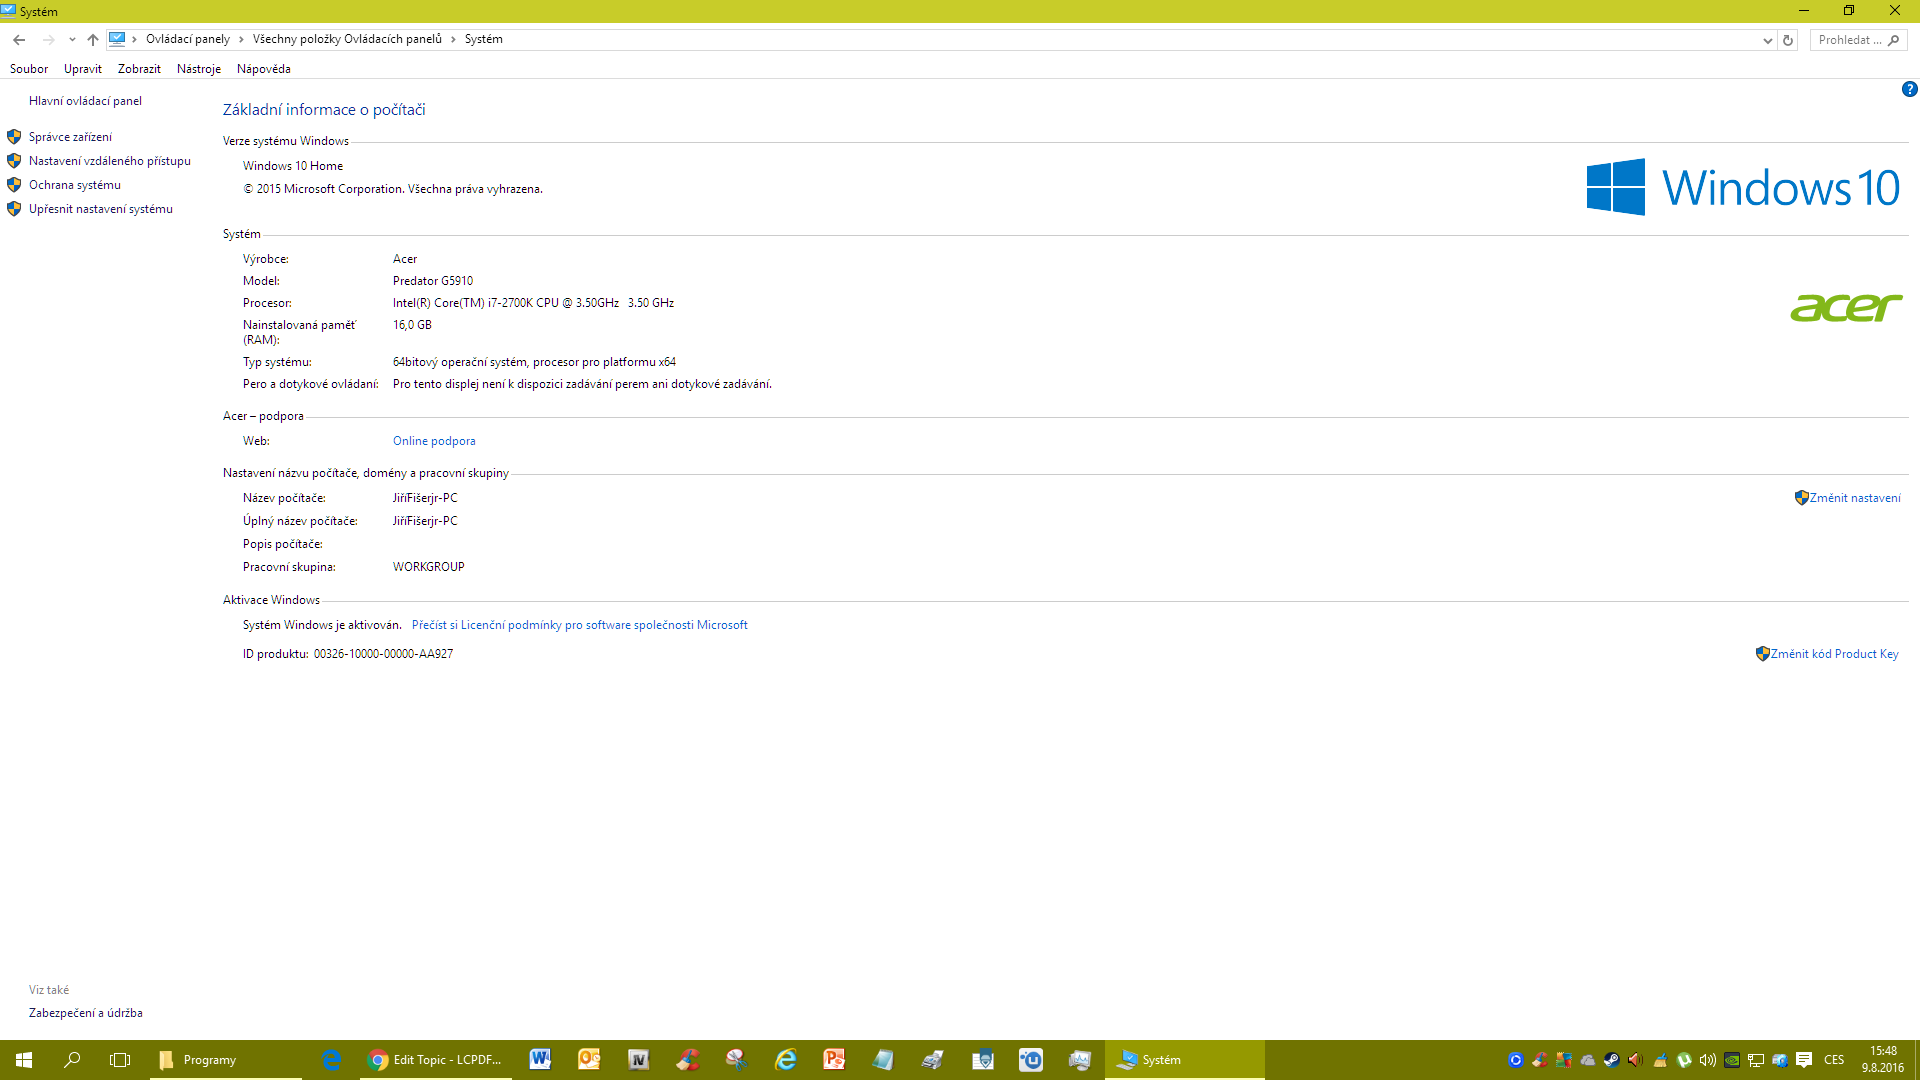
Task: Go back with the navigation arrow
Action: pyautogui.click(x=19, y=40)
